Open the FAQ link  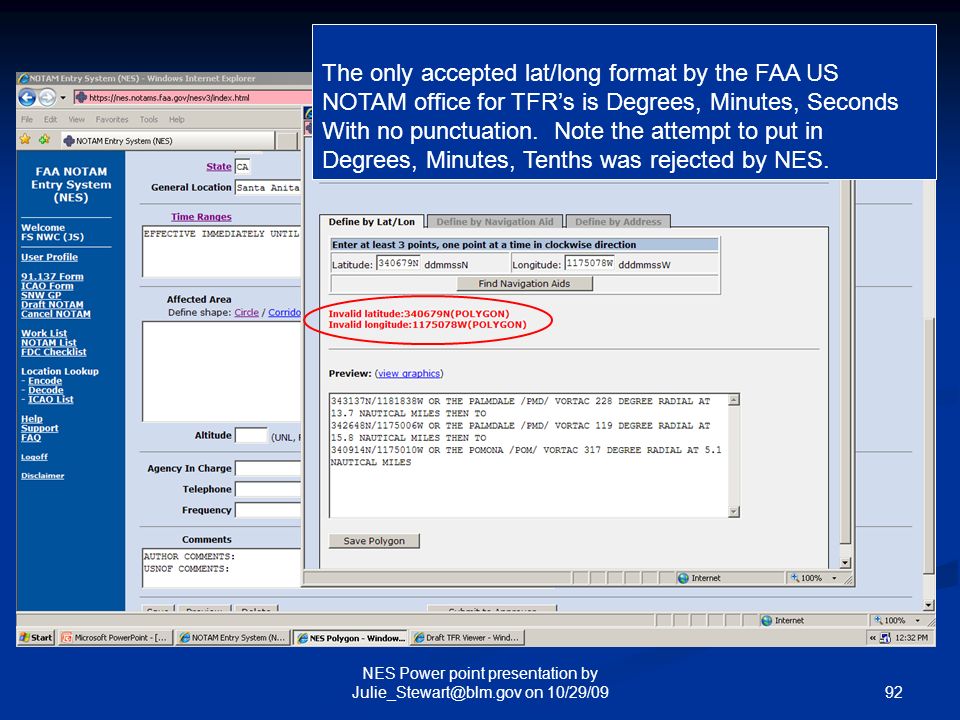[31, 437]
